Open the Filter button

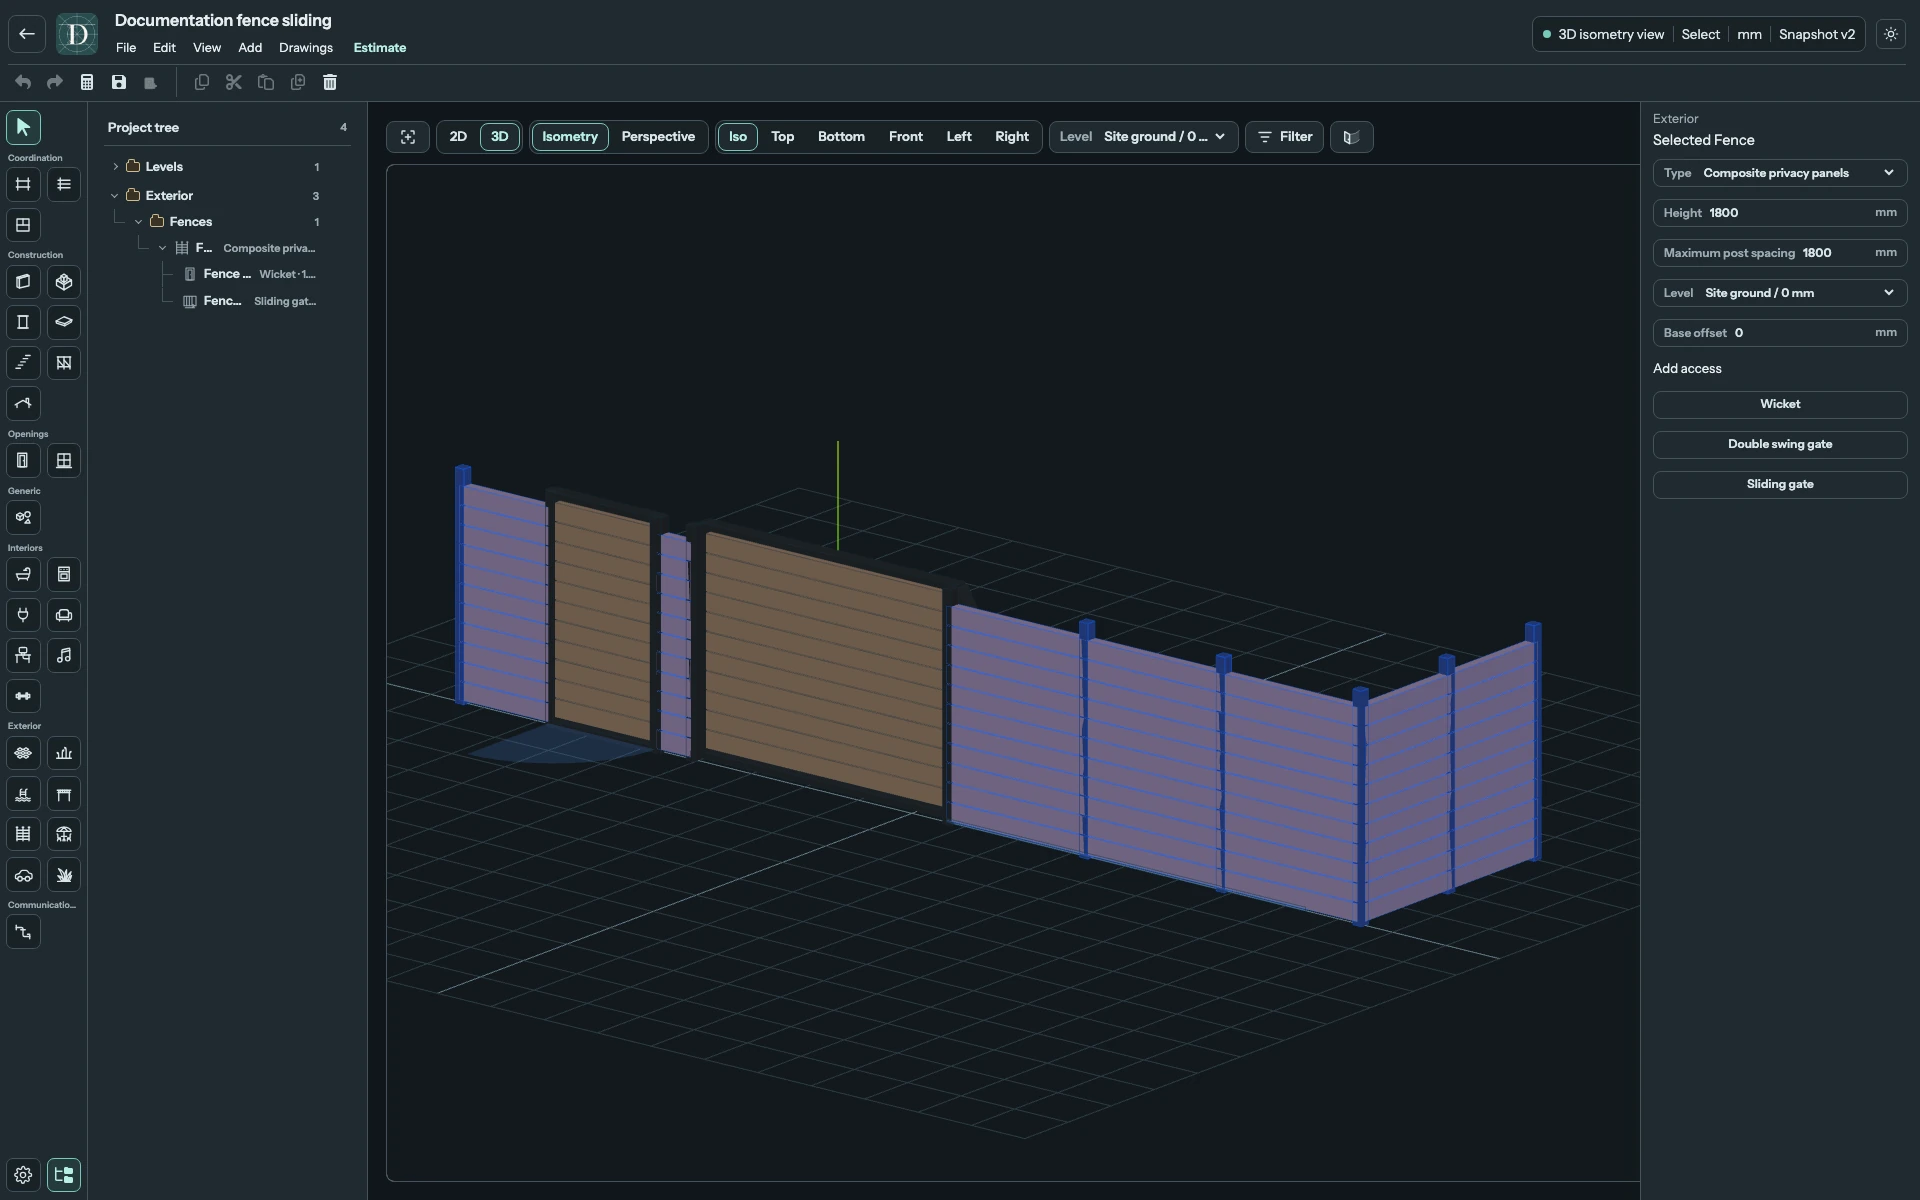(1284, 137)
